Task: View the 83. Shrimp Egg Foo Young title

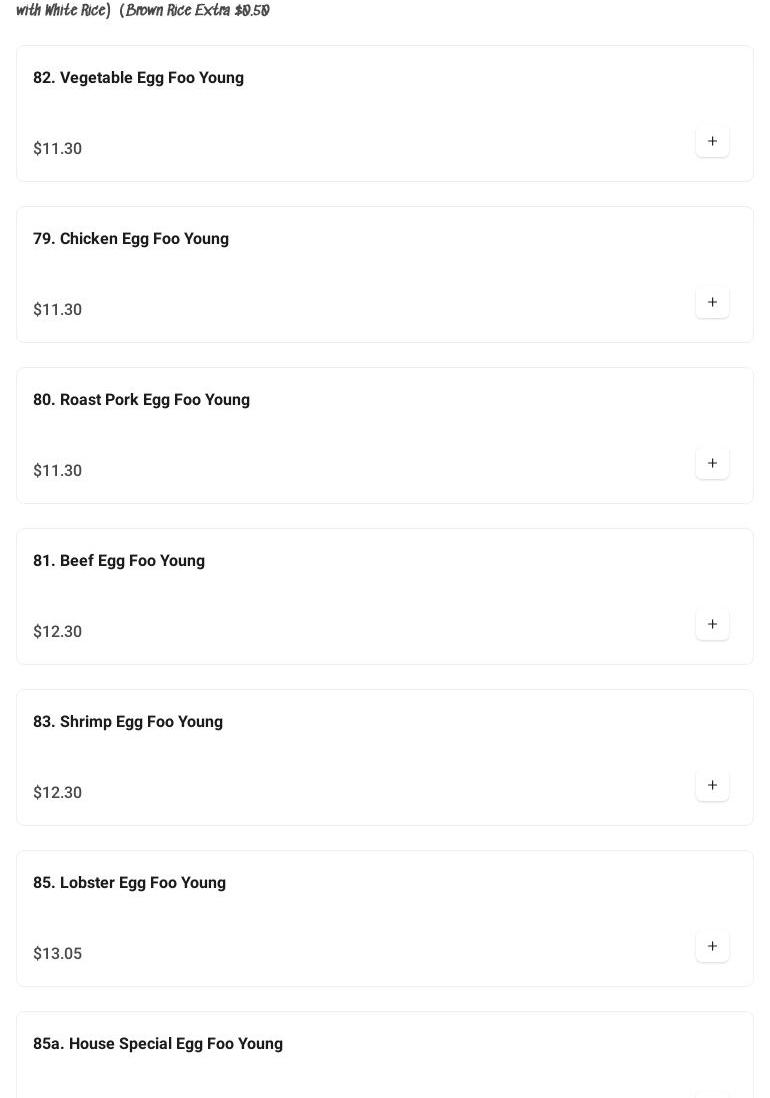Action: pyautogui.click(x=128, y=722)
